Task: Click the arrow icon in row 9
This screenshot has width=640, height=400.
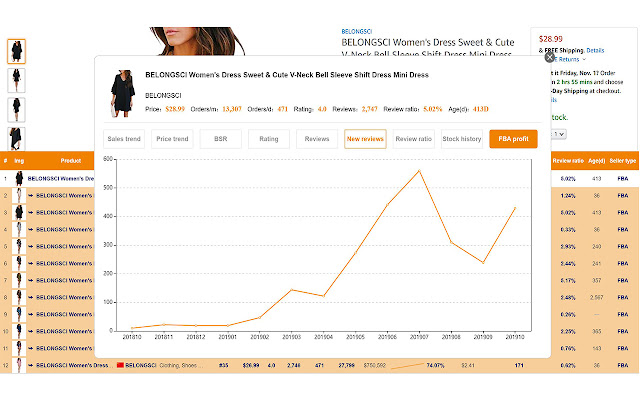Action: [31, 314]
